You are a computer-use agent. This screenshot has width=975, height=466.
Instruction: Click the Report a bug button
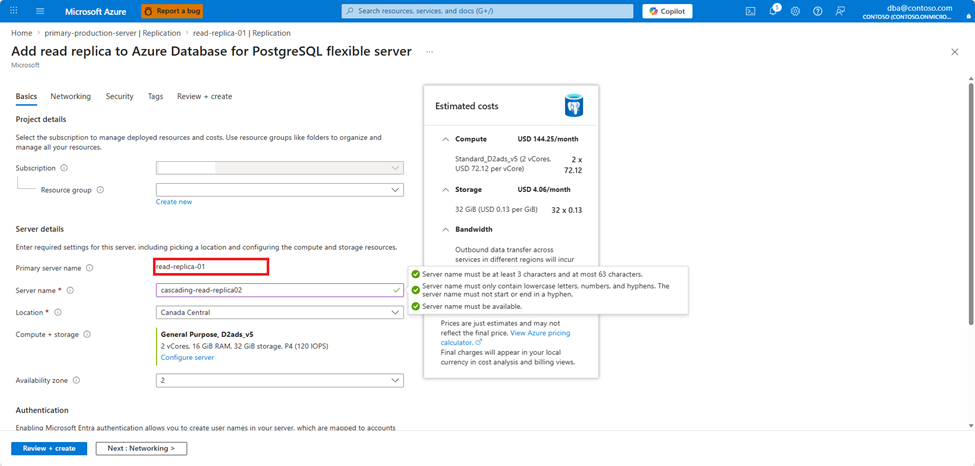click(172, 11)
